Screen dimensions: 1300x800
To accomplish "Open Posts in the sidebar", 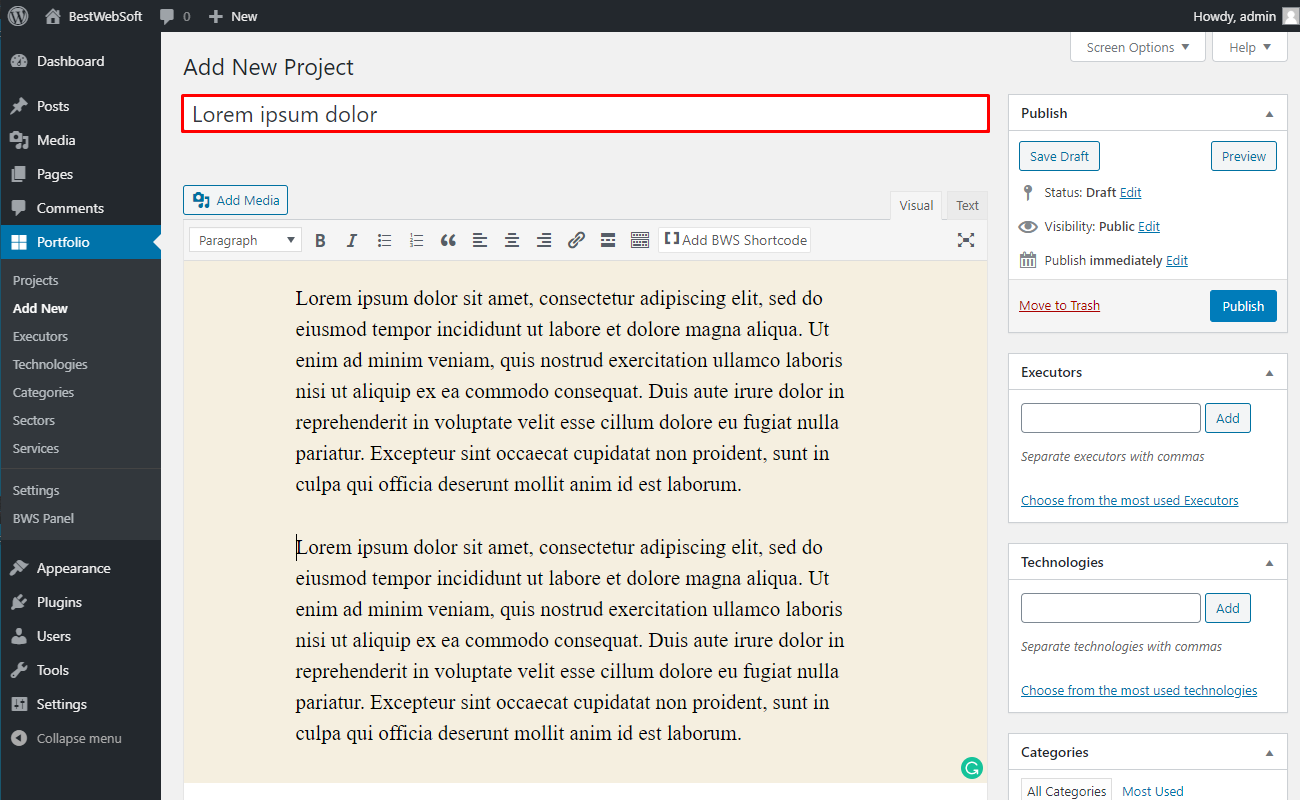I will pyautogui.click(x=80, y=106).
